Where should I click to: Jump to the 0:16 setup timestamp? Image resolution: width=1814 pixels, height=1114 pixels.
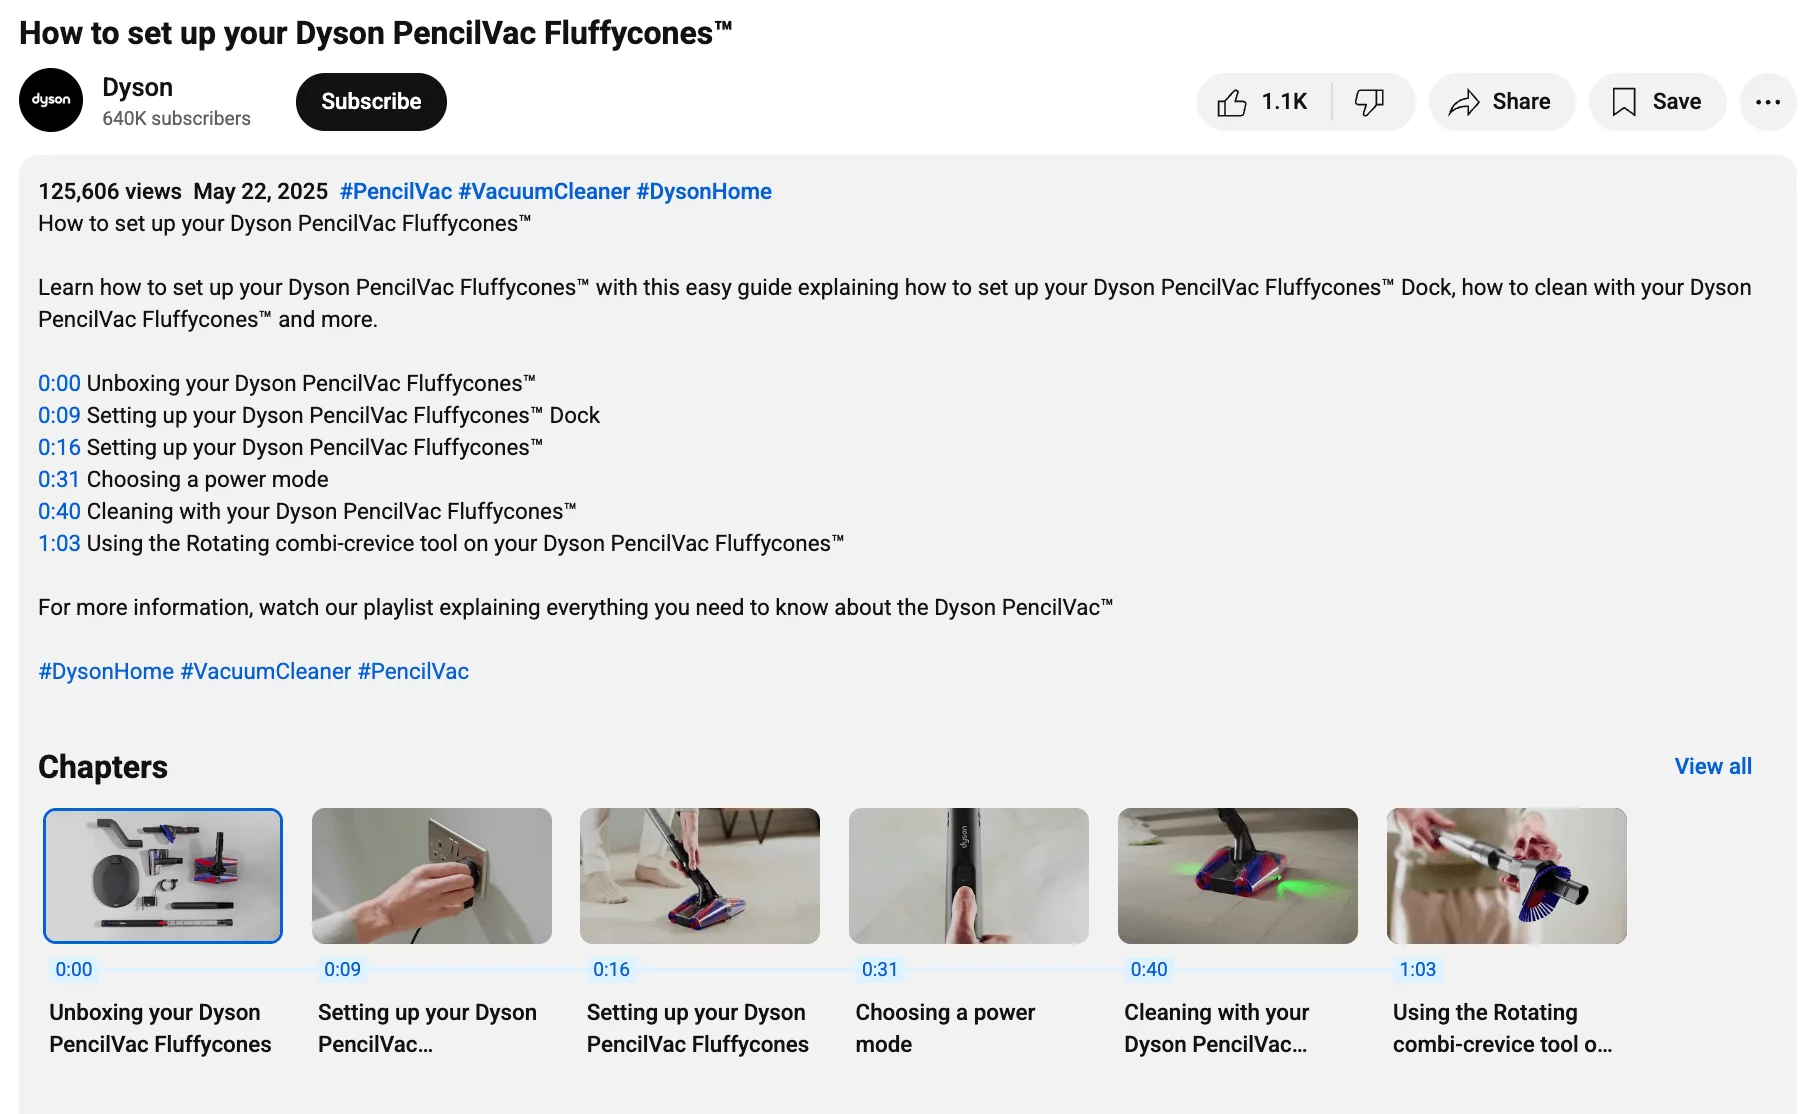coord(57,447)
